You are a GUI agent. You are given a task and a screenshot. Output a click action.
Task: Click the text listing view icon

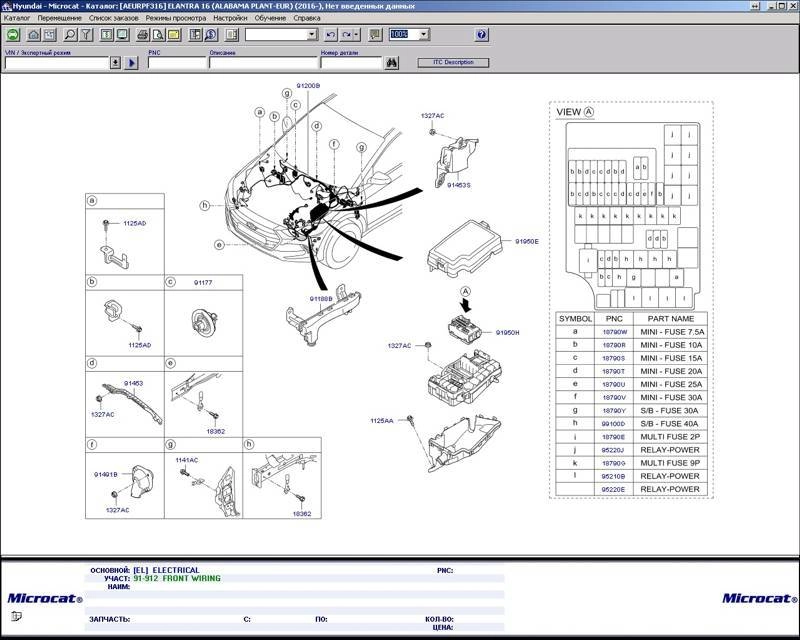107,35
